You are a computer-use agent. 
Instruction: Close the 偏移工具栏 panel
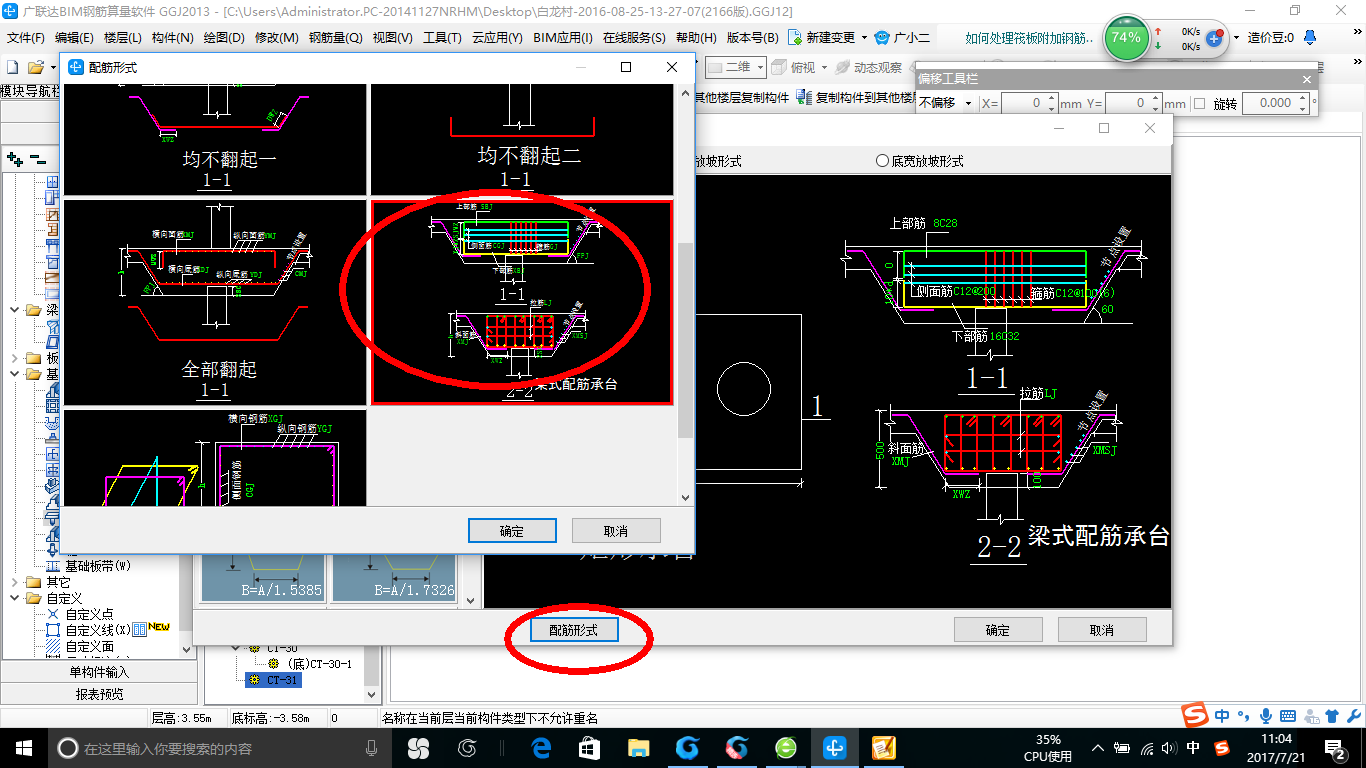1306,79
